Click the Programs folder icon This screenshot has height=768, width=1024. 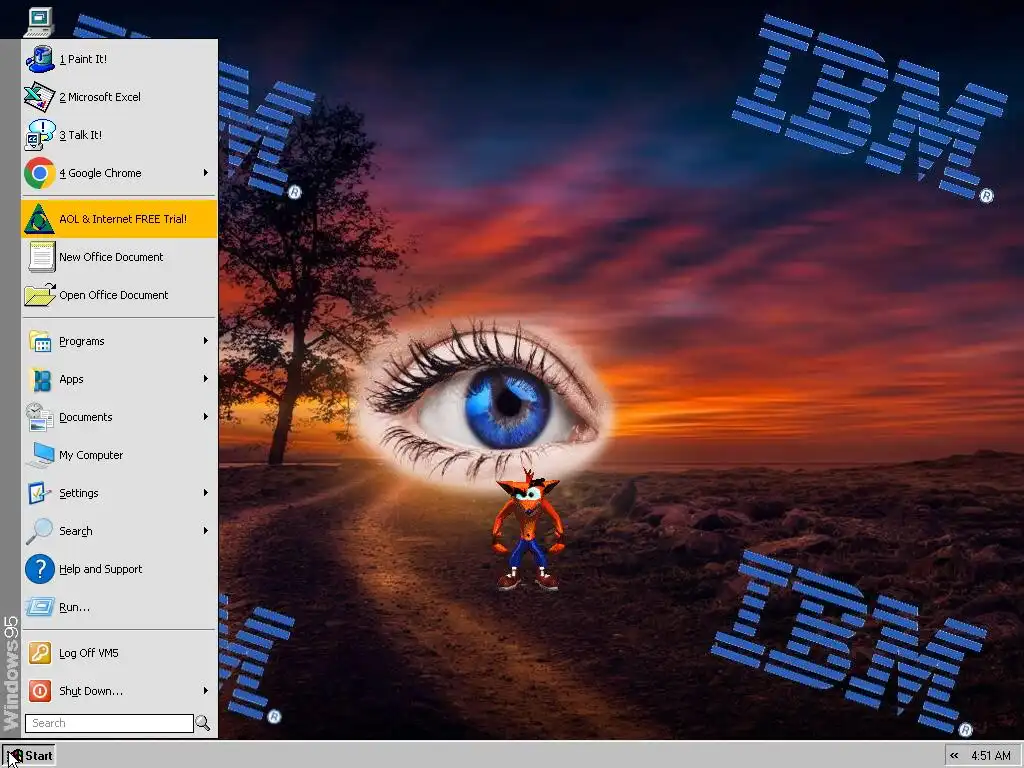(x=40, y=341)
